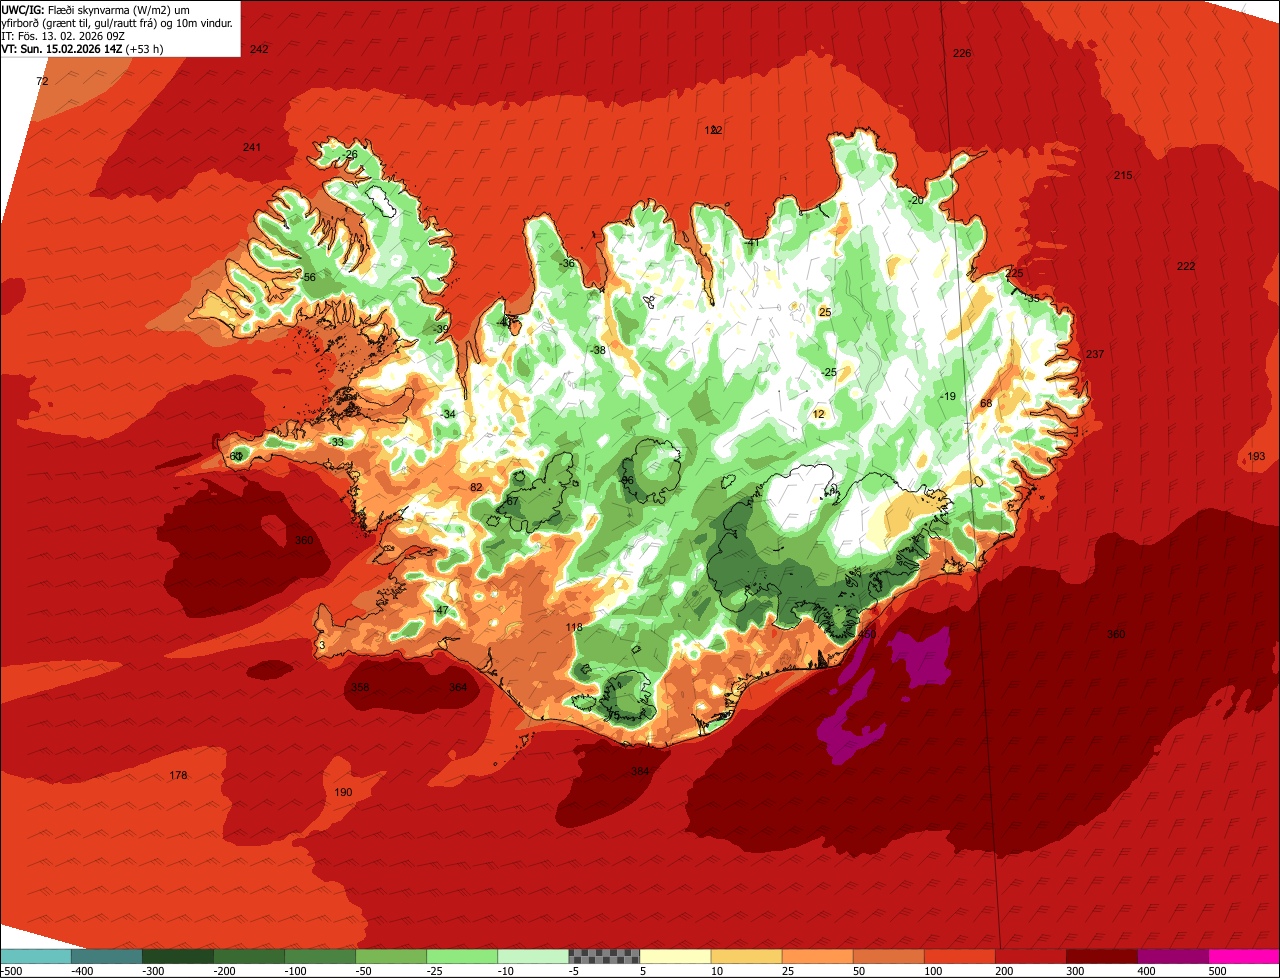Image resolution: width=1280 pixels, height=978 pixels.
Task: Click the map value '384'
Action: tap(640, 771)
